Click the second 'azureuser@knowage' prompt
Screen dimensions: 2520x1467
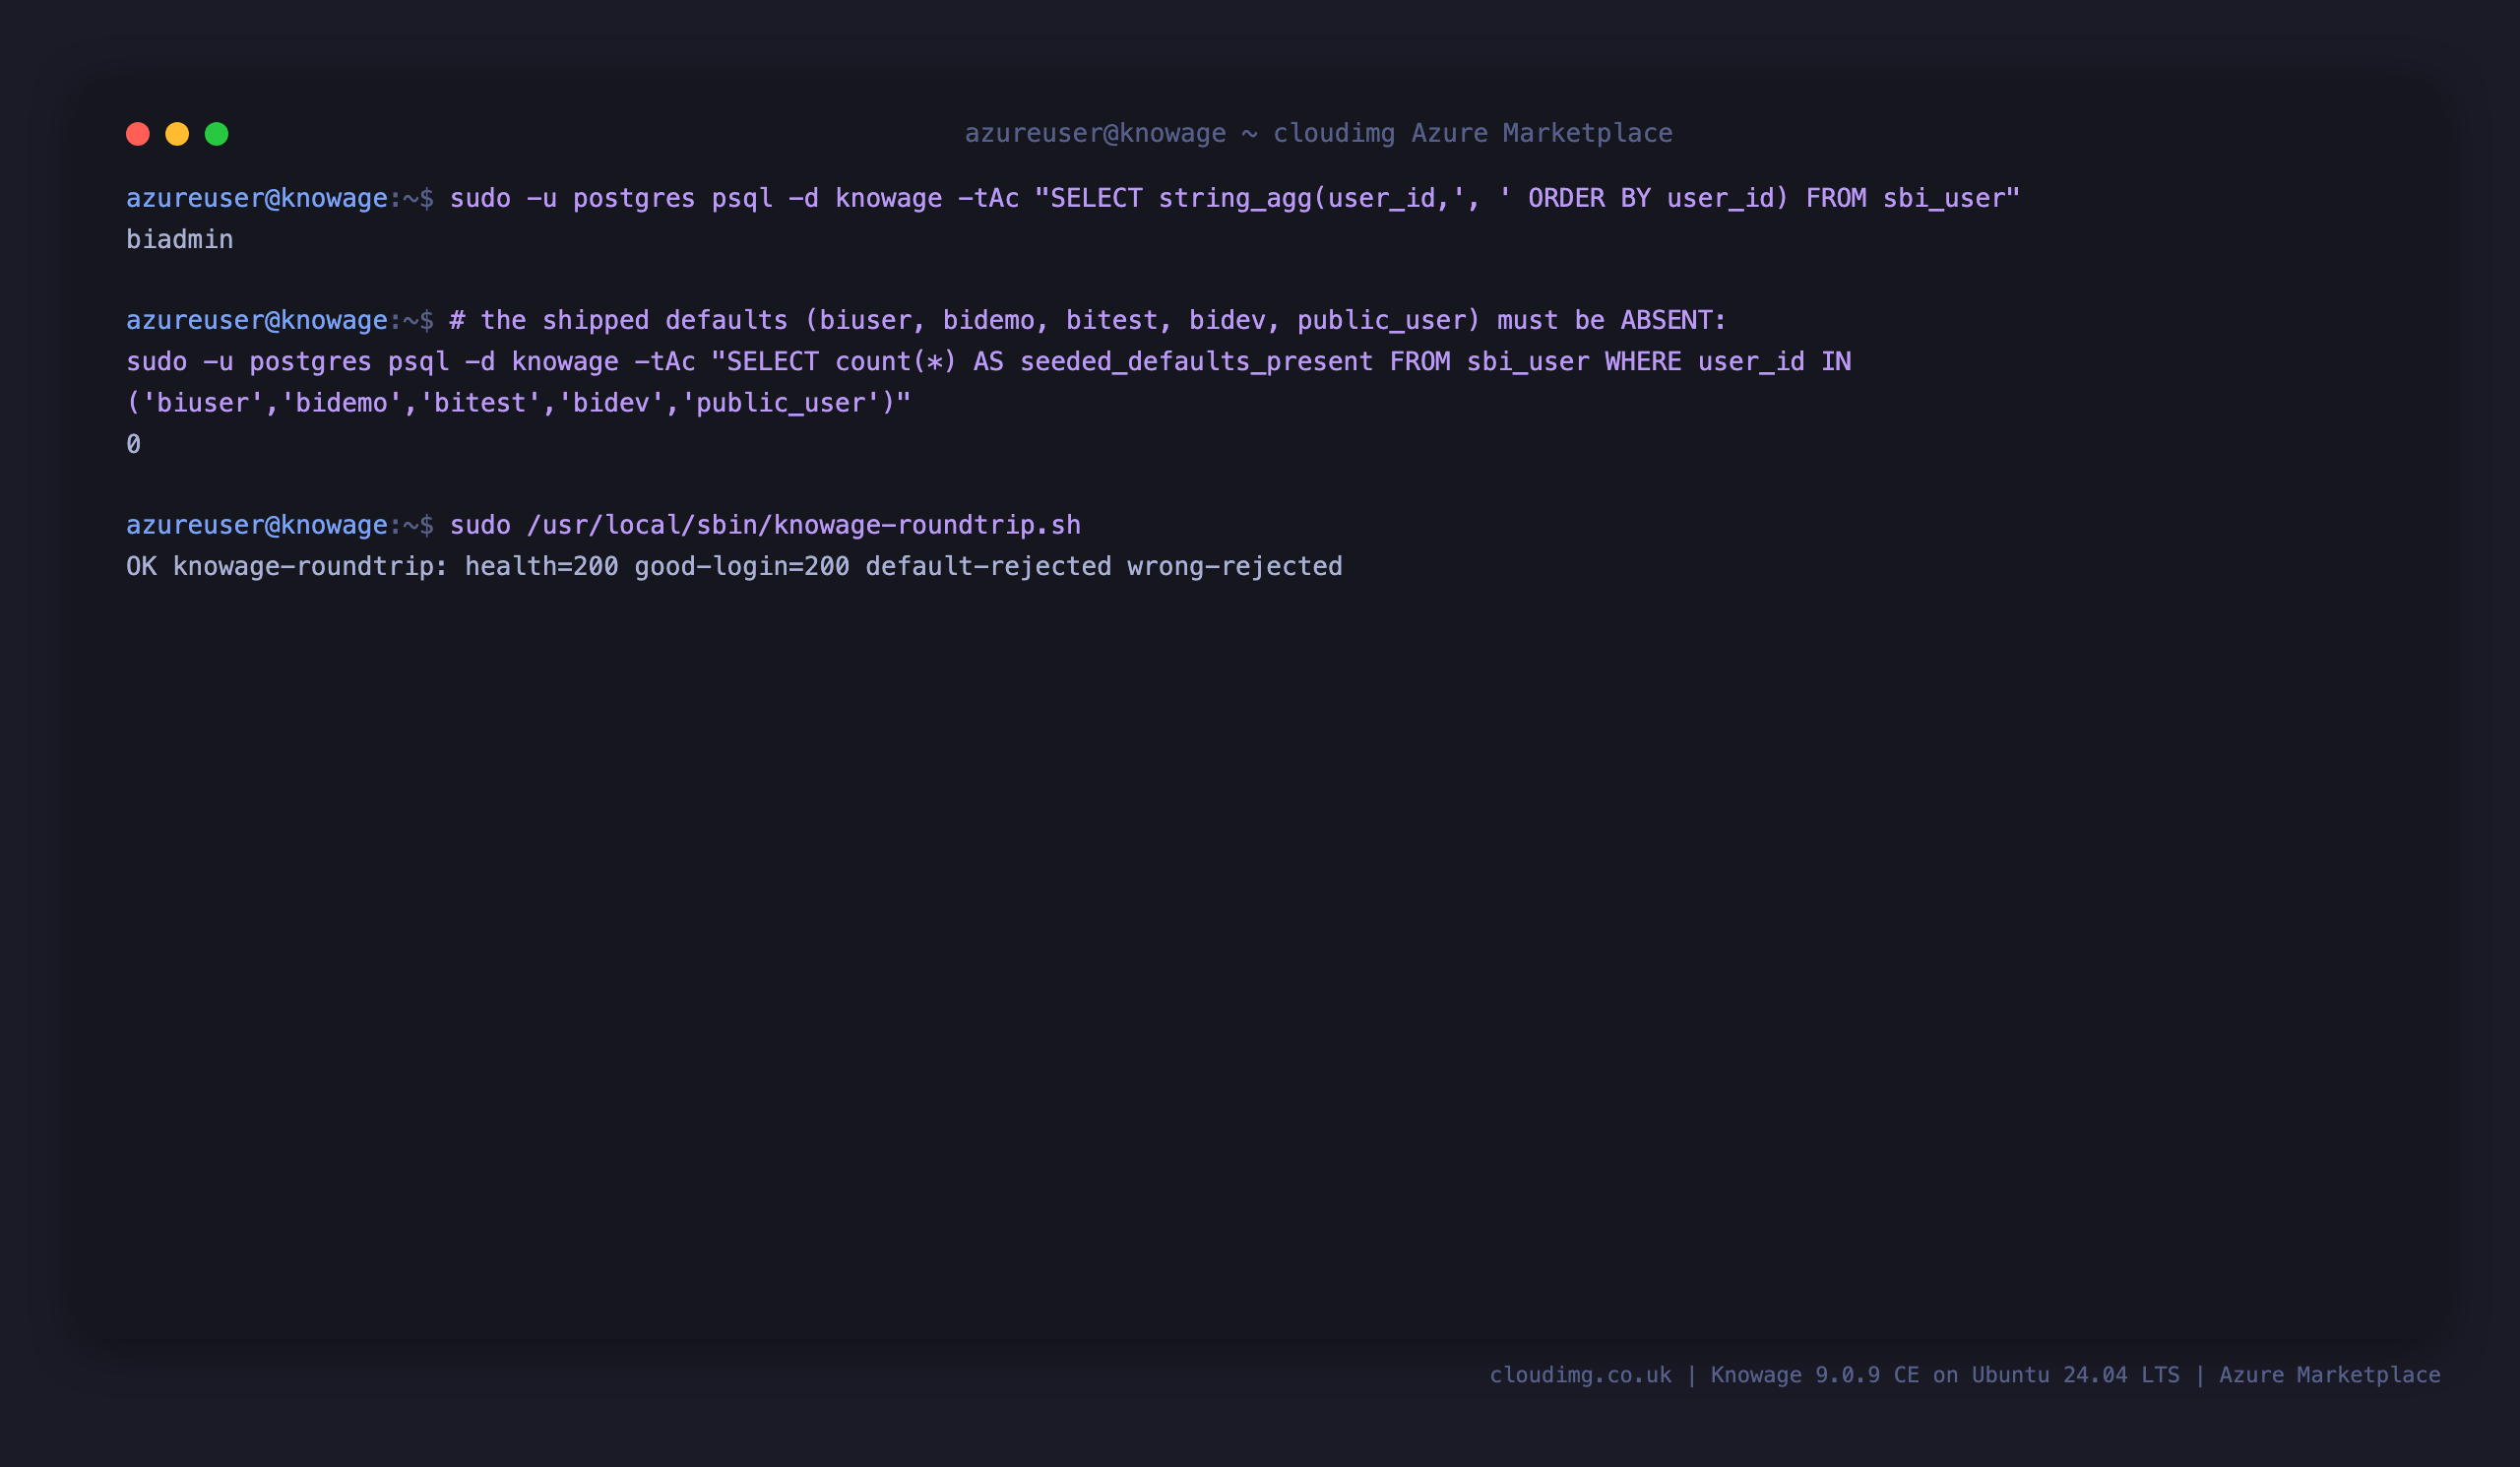(x=257, y=320)
